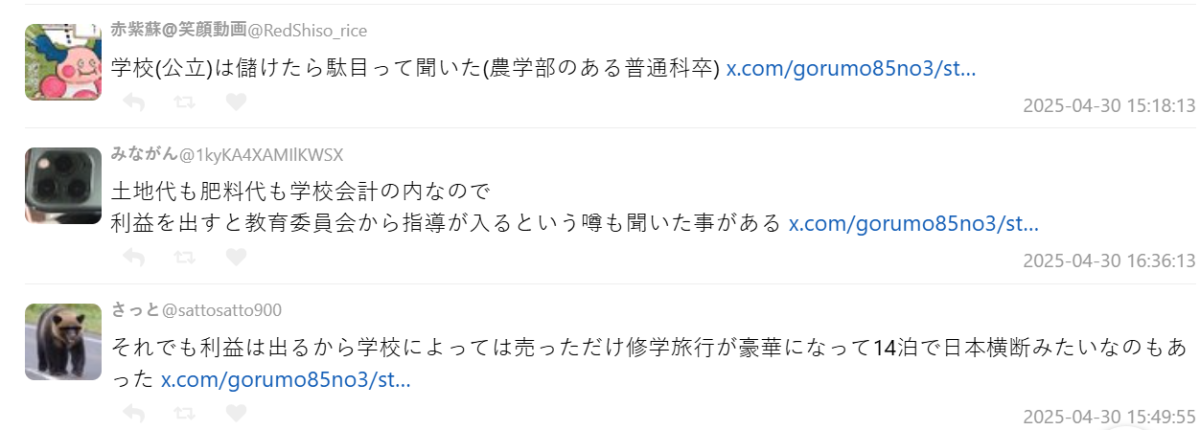Retweet the RedShiso_rice post
This screenshot has height=430, width=1200.
click(185, 102)
